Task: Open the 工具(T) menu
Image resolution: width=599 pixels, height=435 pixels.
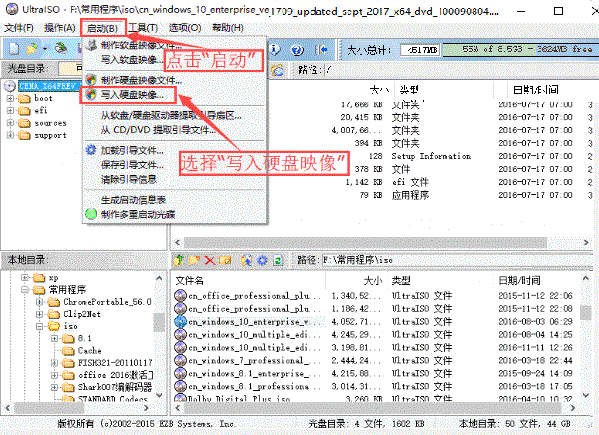Action: coord(143,28)
